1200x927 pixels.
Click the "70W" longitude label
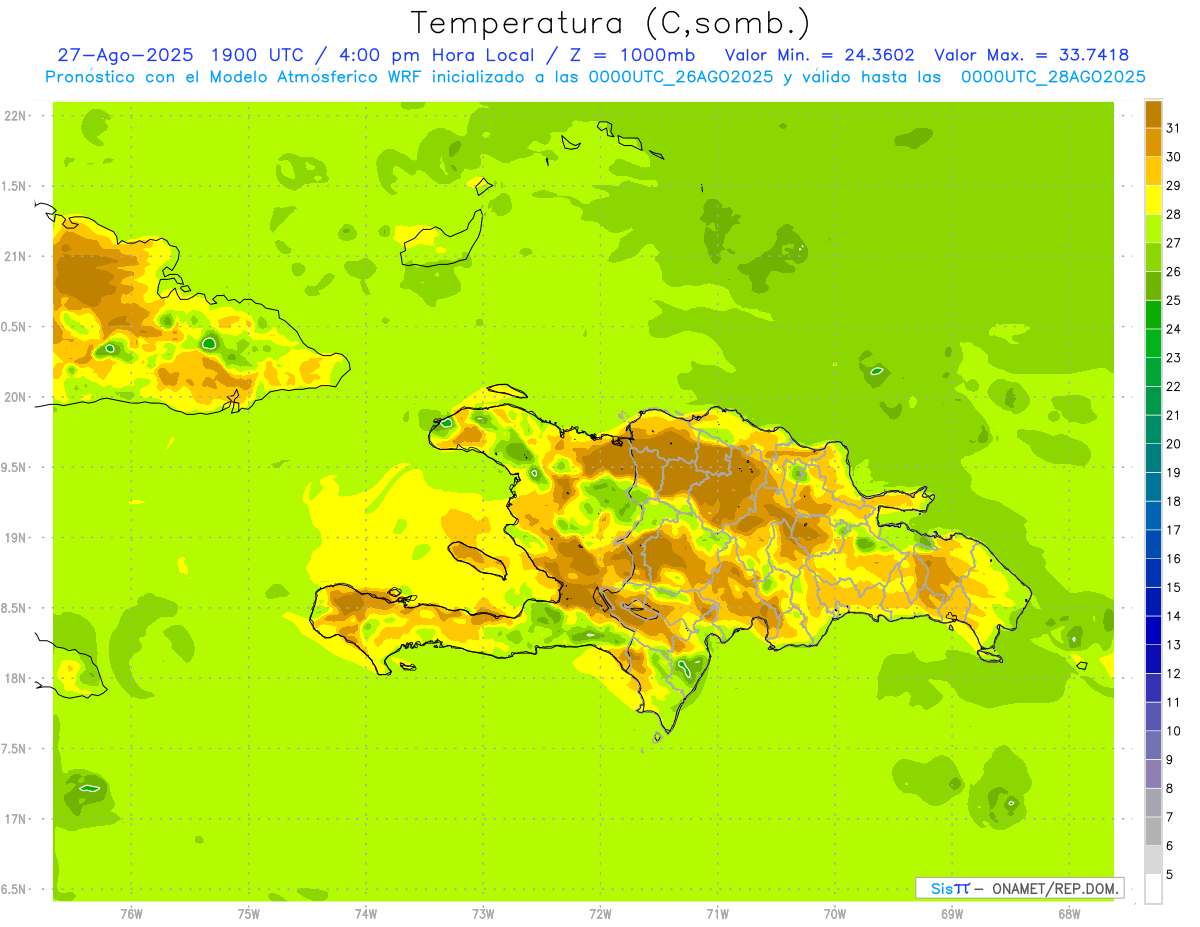pos(835,914)
